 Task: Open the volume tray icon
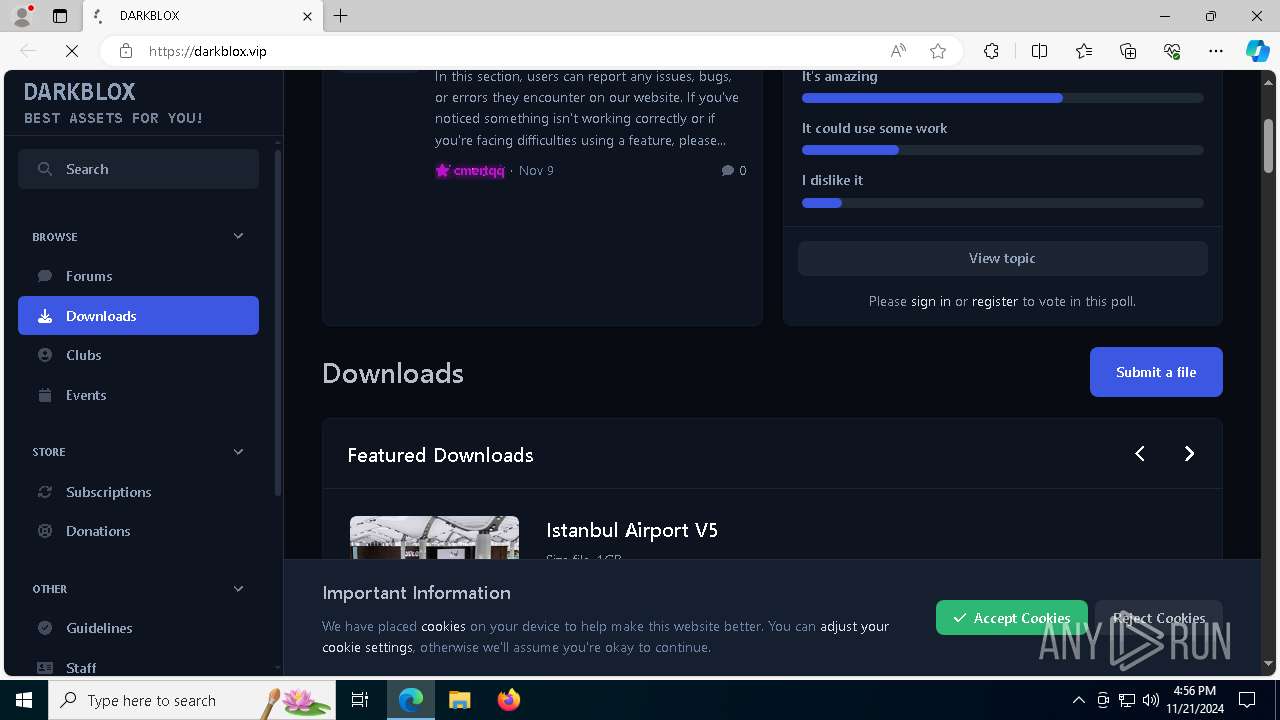click(1151, 700)
